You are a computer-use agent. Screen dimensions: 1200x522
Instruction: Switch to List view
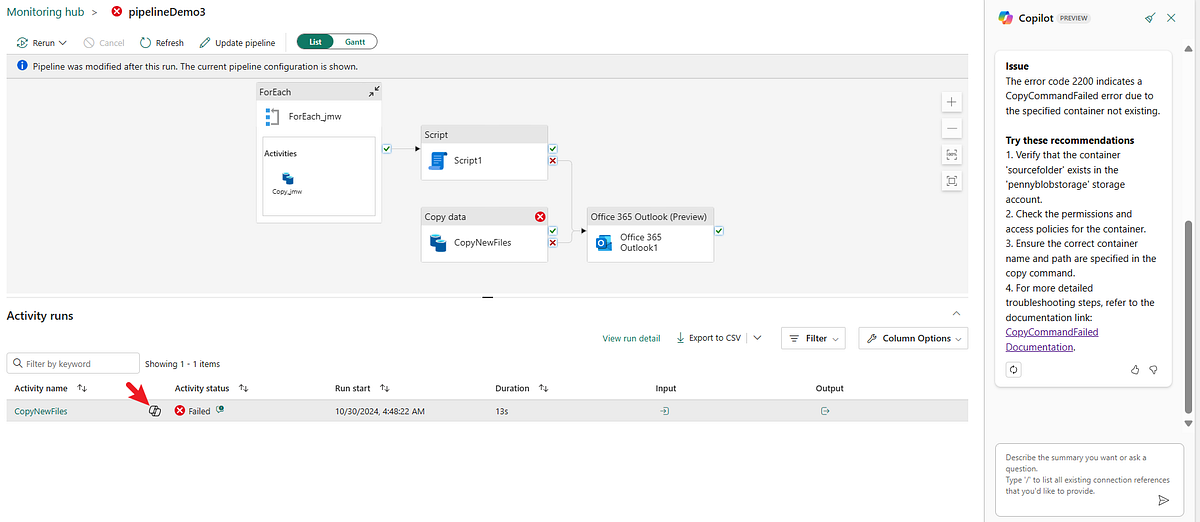coord(315,42)
